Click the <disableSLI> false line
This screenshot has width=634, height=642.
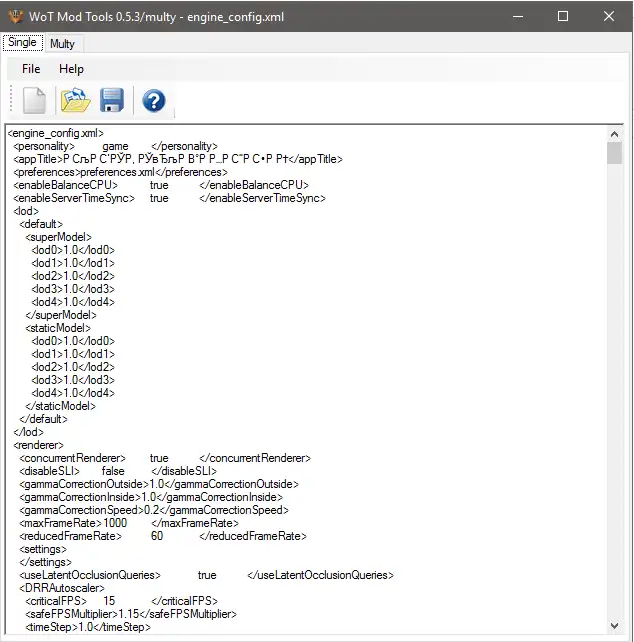(118, 471)
